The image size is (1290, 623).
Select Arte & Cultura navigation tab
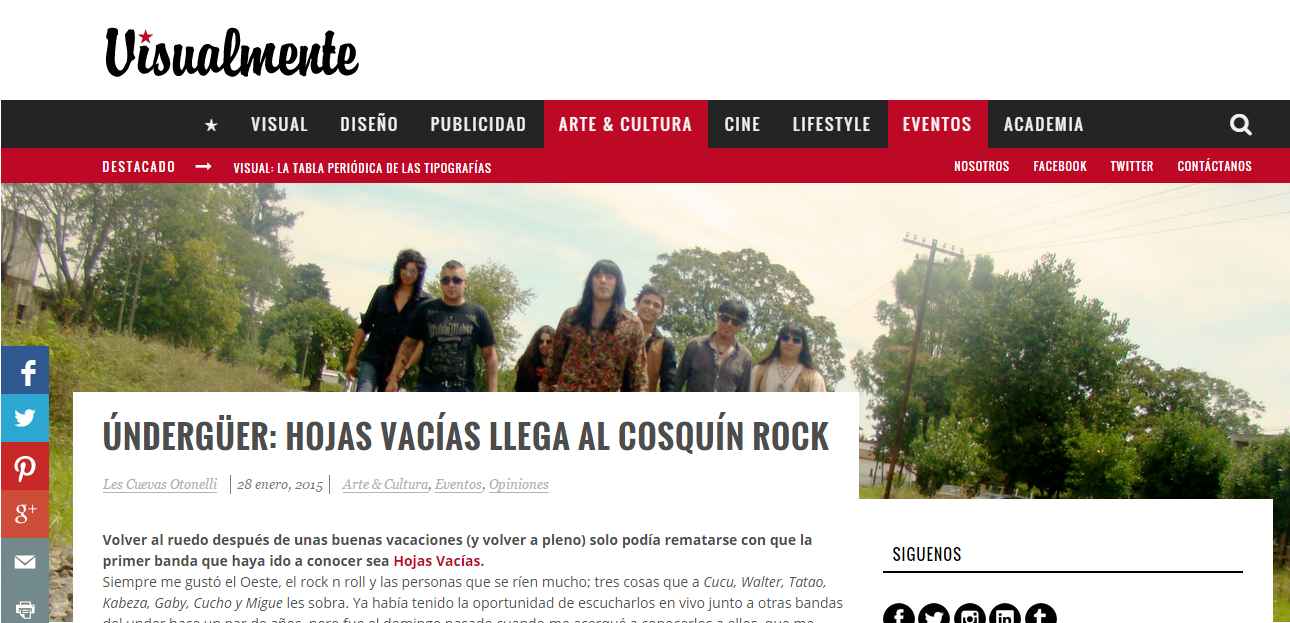[x=625, y=124]
